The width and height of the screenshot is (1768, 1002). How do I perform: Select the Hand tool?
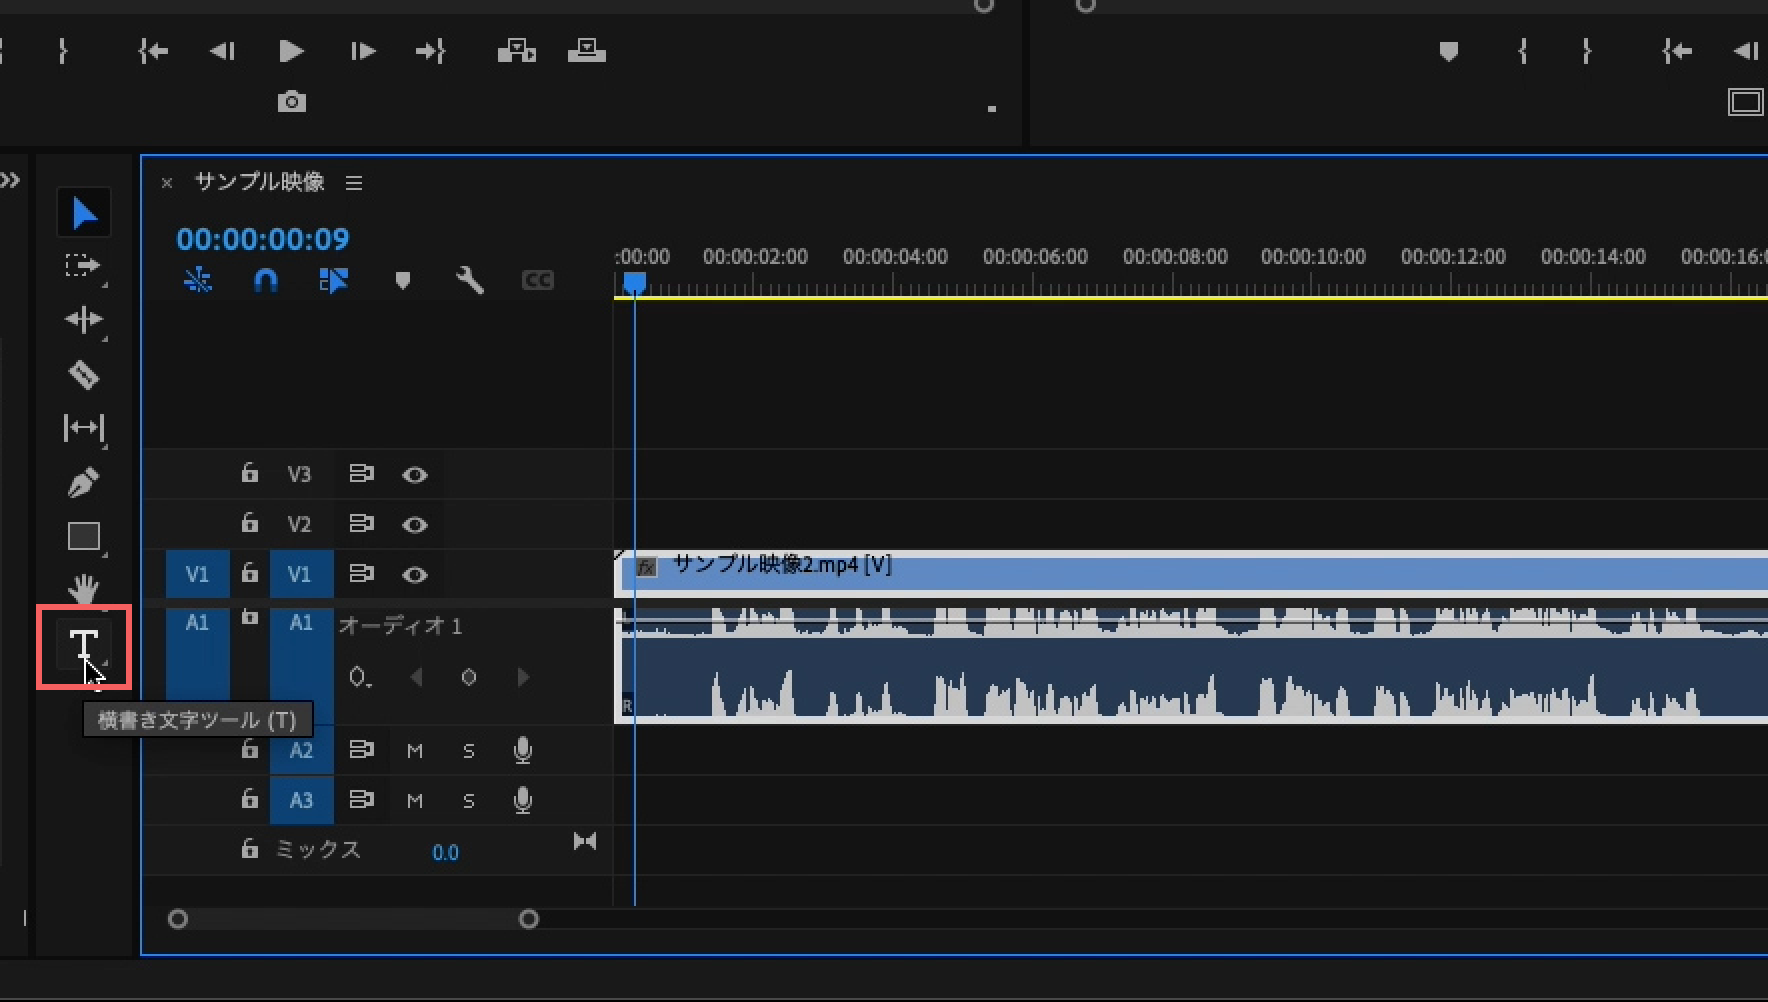tap(83, 589)
